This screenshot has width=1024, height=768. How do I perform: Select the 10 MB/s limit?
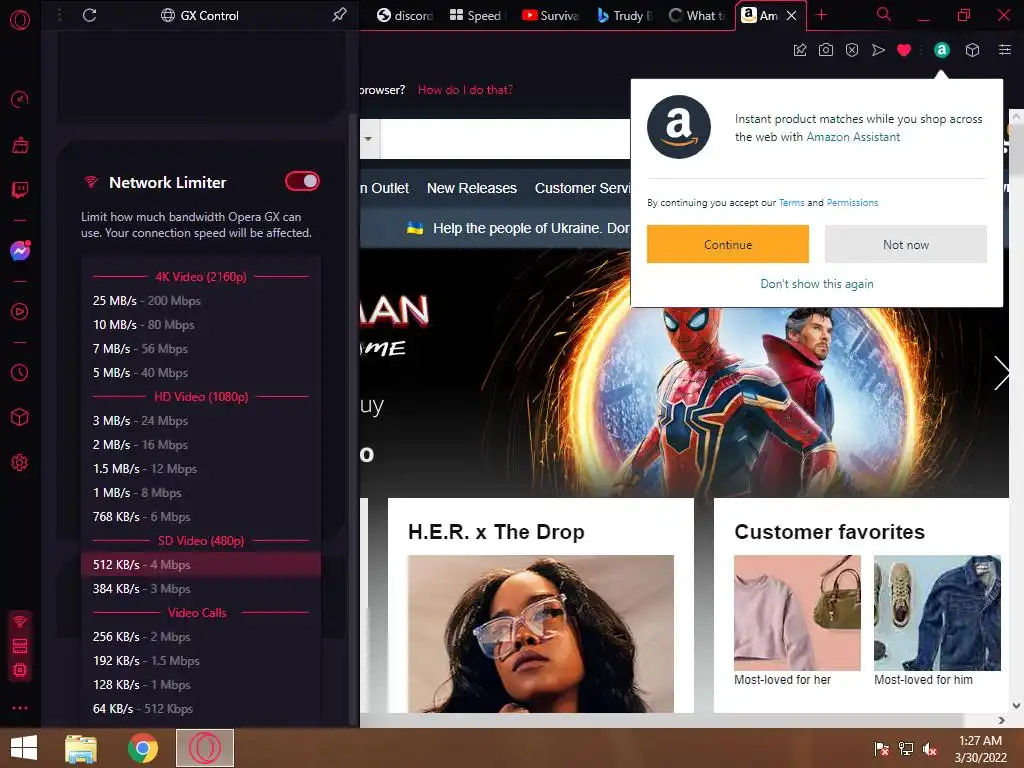point(201,325)
